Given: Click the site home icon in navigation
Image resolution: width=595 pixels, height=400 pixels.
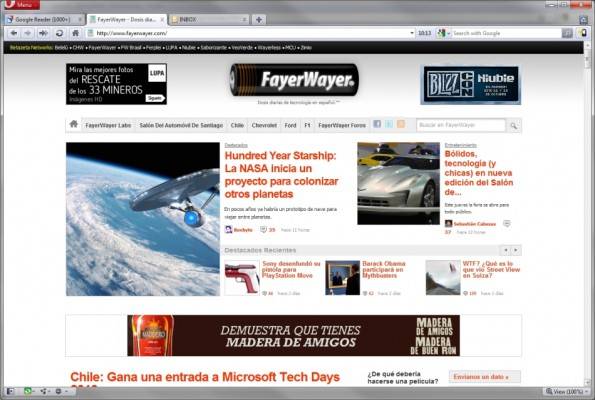Looking at the screenshot, I should point(74,124).
